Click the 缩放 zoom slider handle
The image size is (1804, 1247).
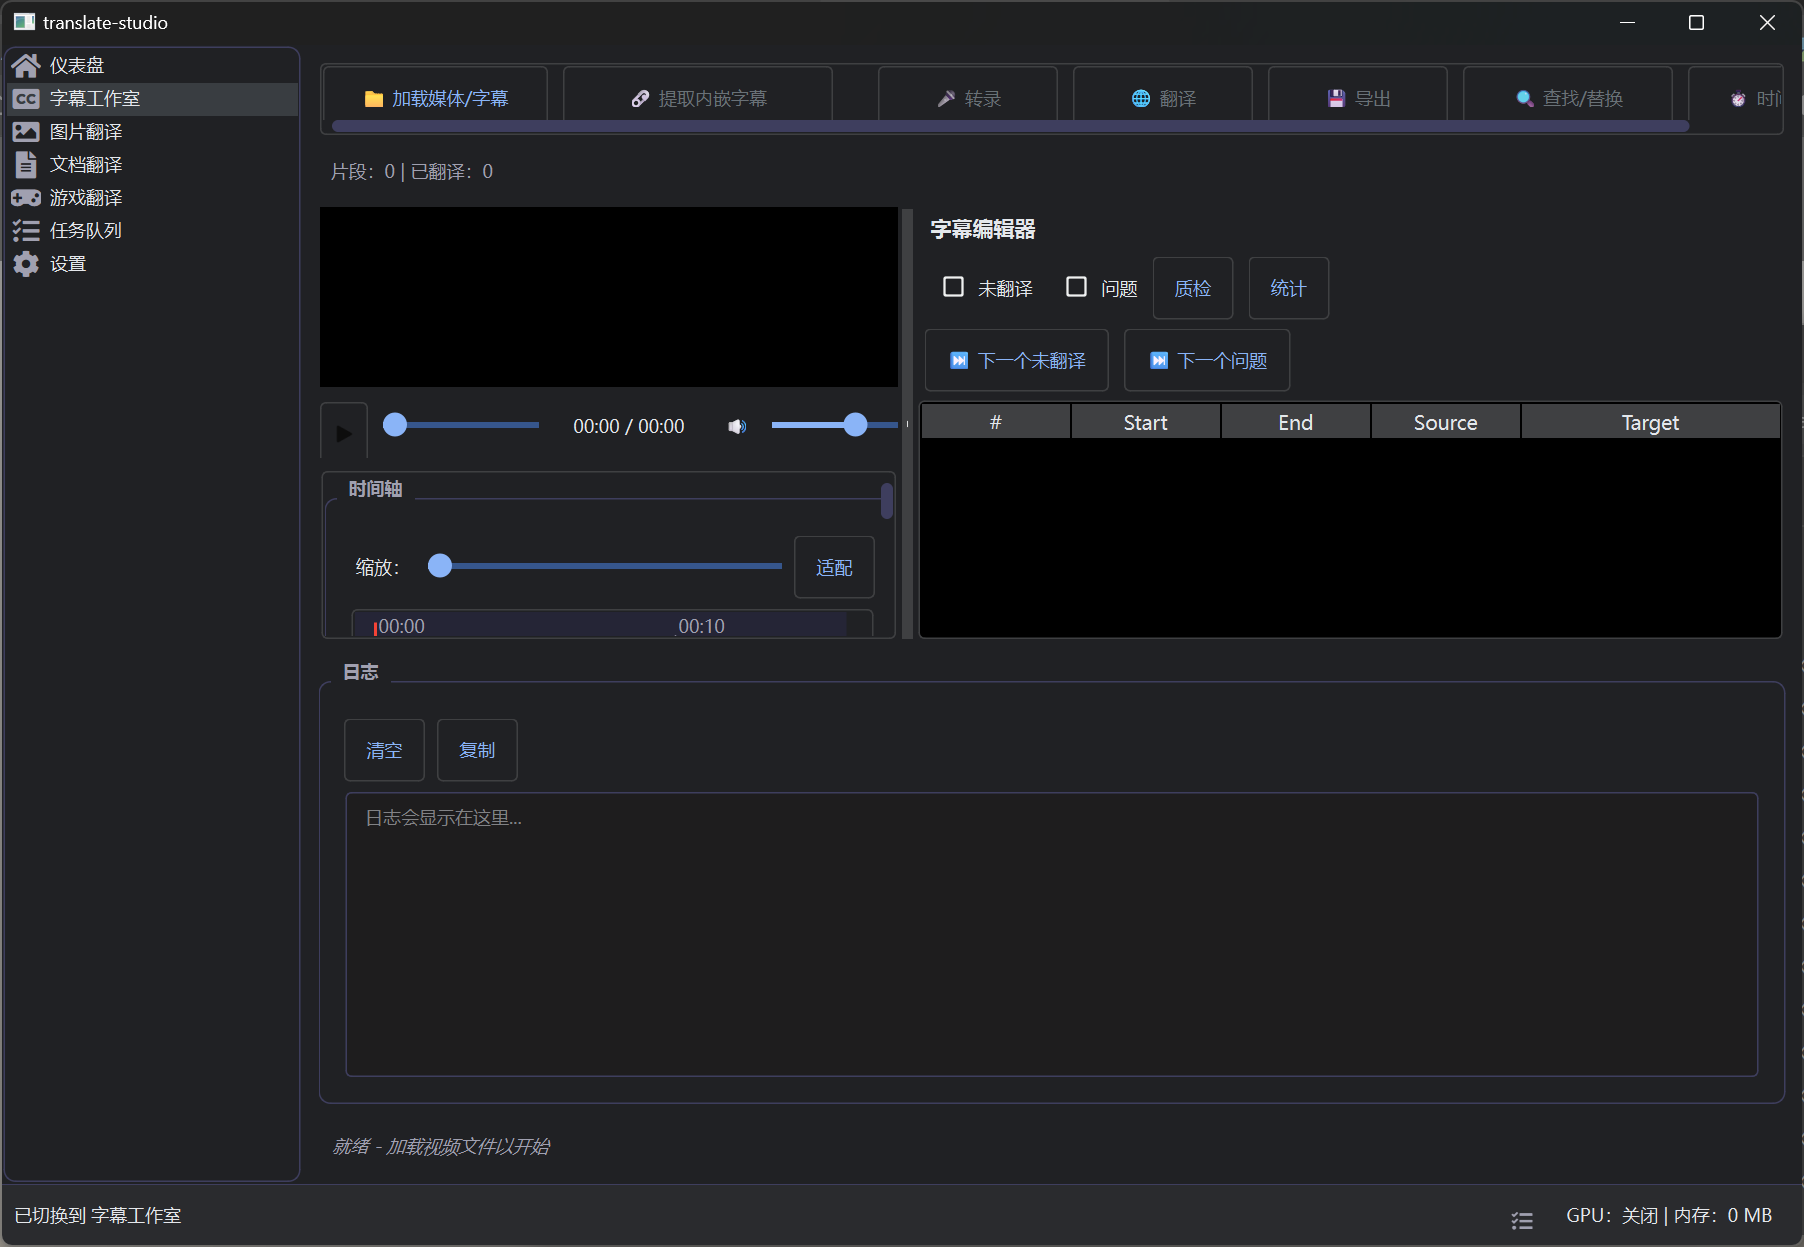click(440, 567)
